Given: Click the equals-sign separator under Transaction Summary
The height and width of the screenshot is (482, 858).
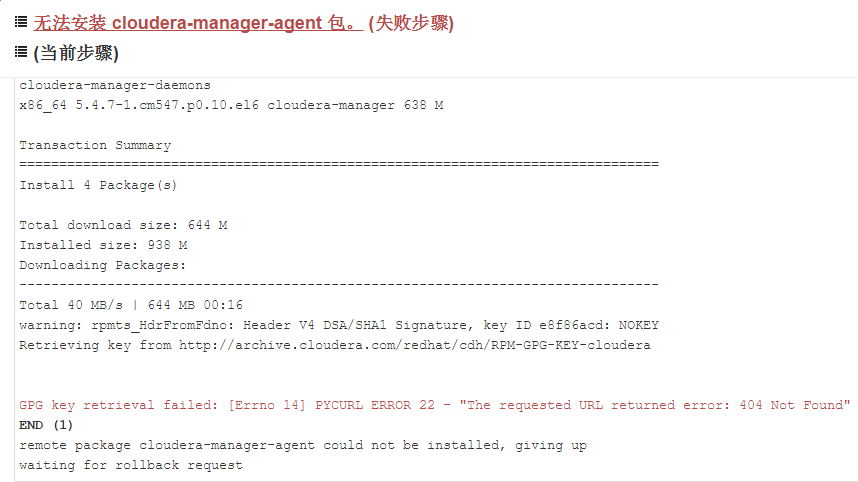Looking at the screenshot, I should 339,164.
